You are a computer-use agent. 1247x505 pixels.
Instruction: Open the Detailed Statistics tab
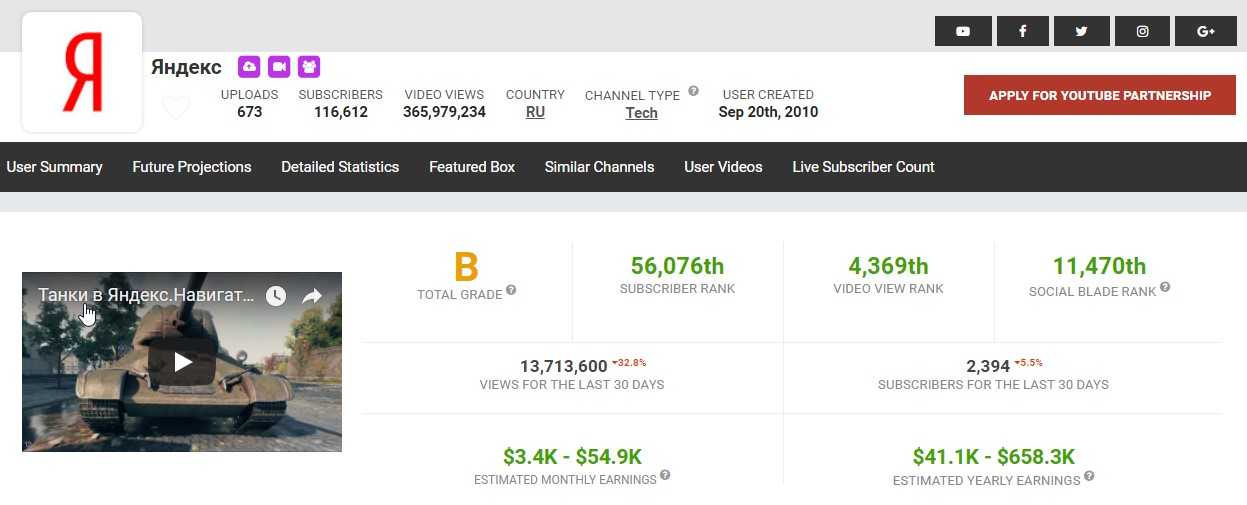click(x=340, y=167)
